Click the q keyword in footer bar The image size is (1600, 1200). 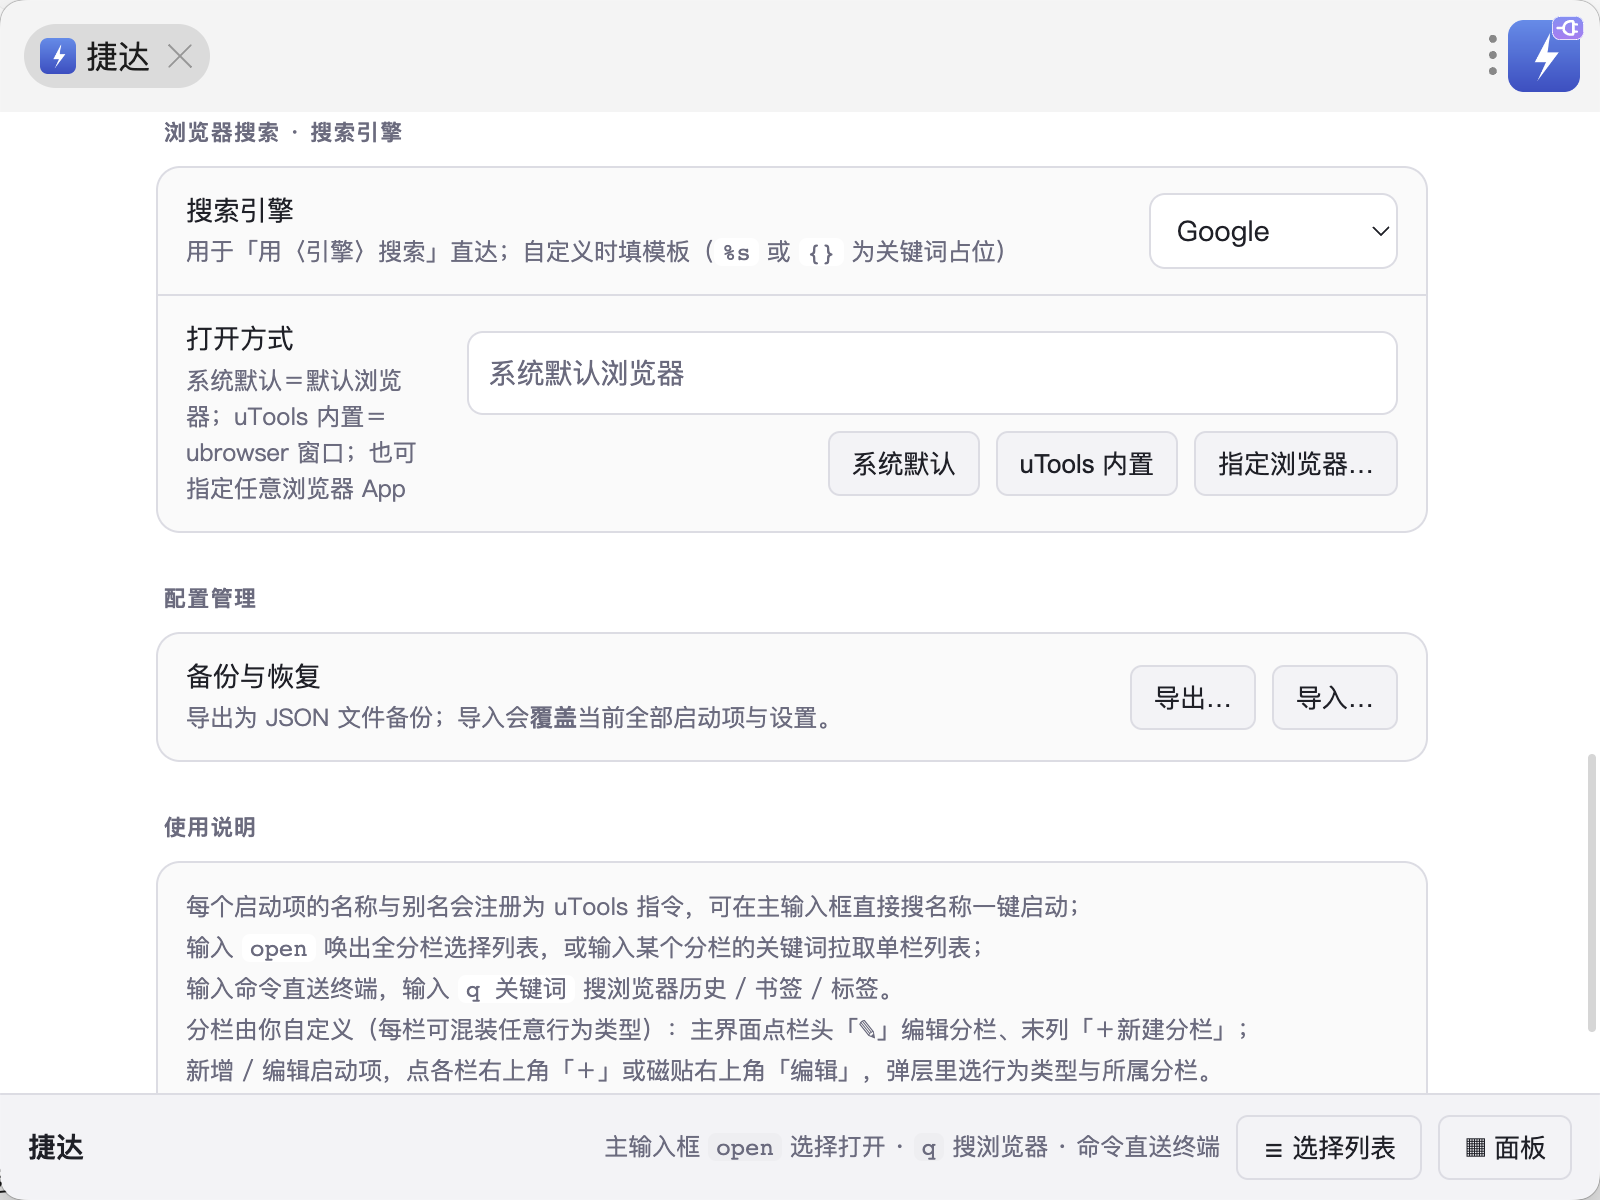tap(929, 1147)
